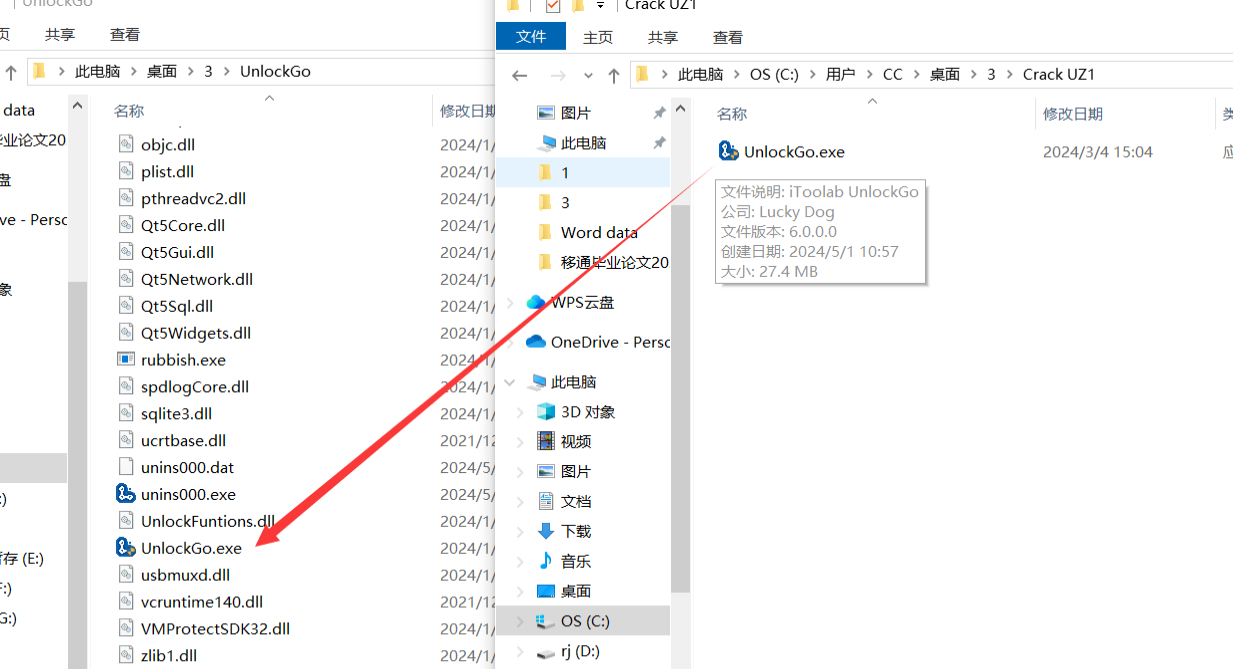Screen dimensions: 1233x669
Task: Click 桌面 in UnlockGo window address bar
Action: [162, 72]
